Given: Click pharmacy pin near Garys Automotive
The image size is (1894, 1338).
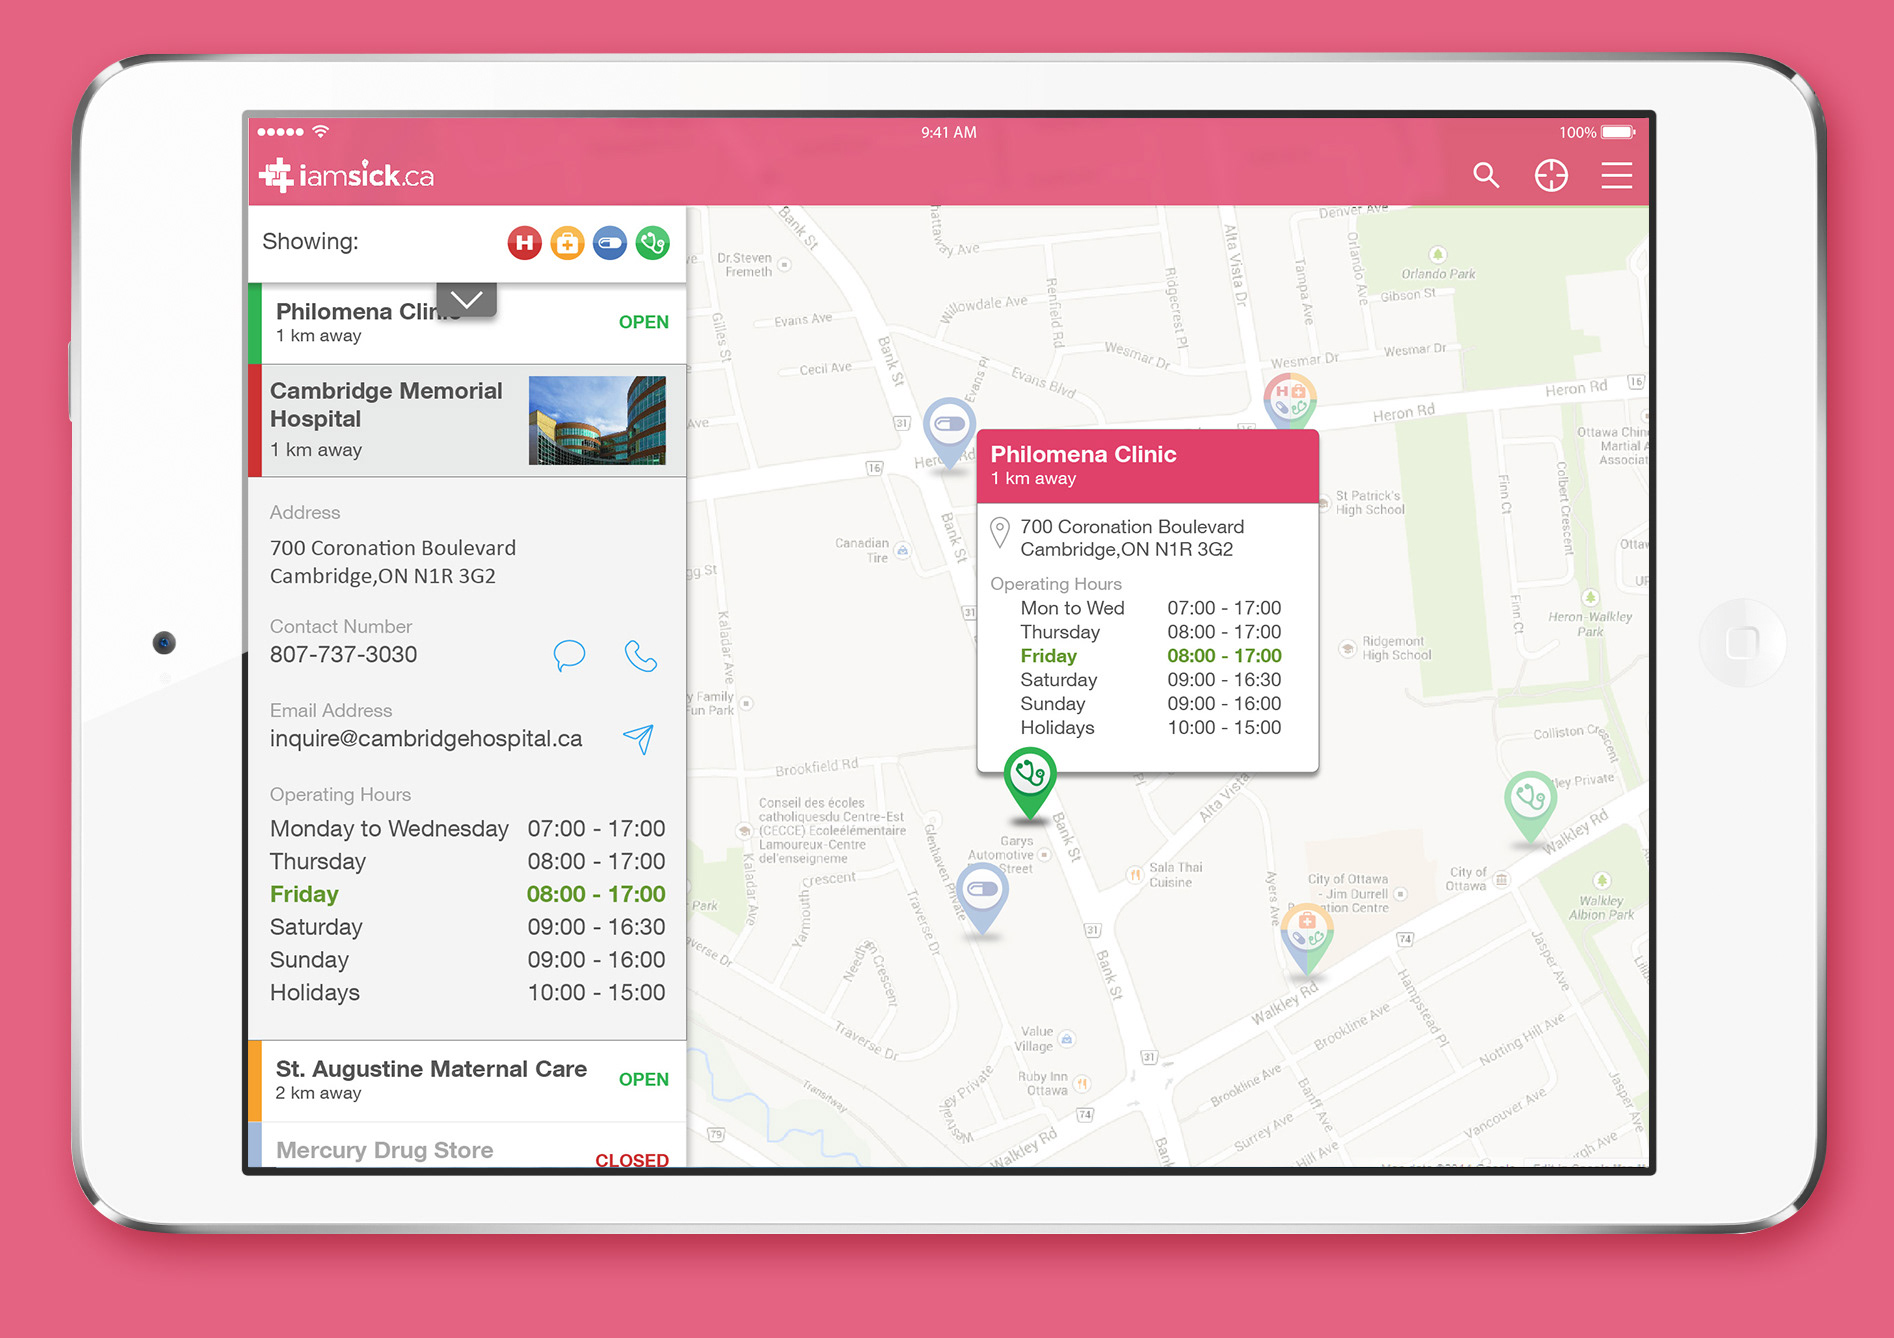Looking at the screenshot, I should click(x=983, y=897).
